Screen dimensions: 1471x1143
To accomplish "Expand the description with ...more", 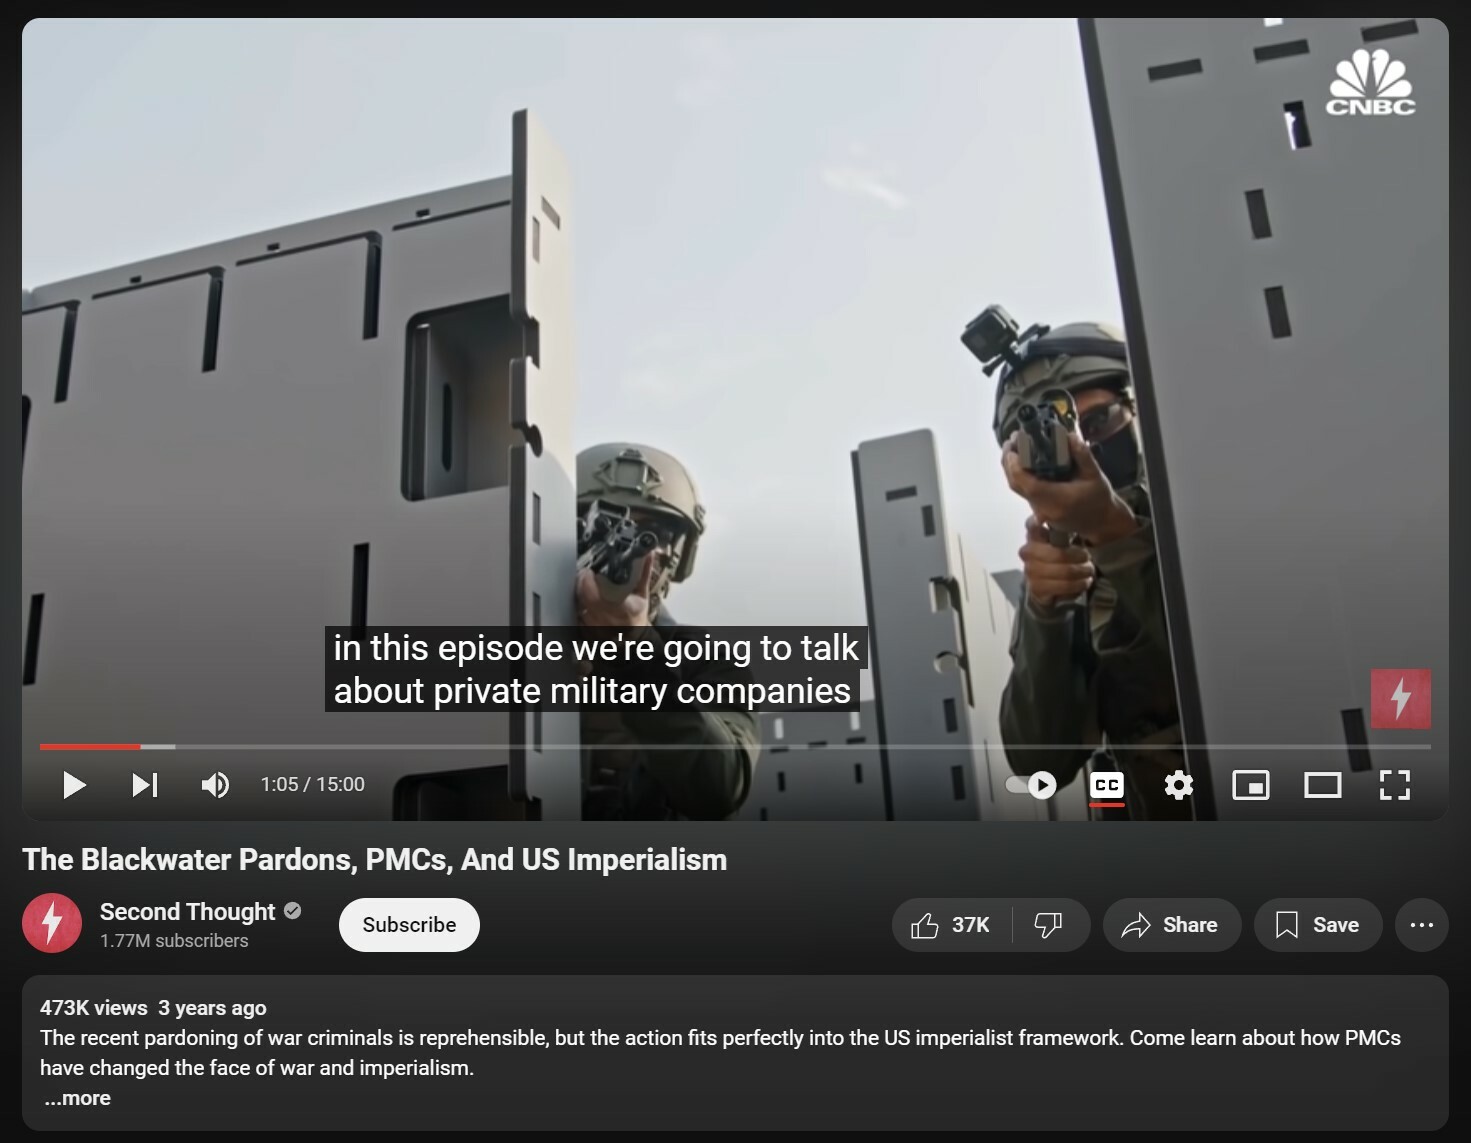I will coord(78,1098).
